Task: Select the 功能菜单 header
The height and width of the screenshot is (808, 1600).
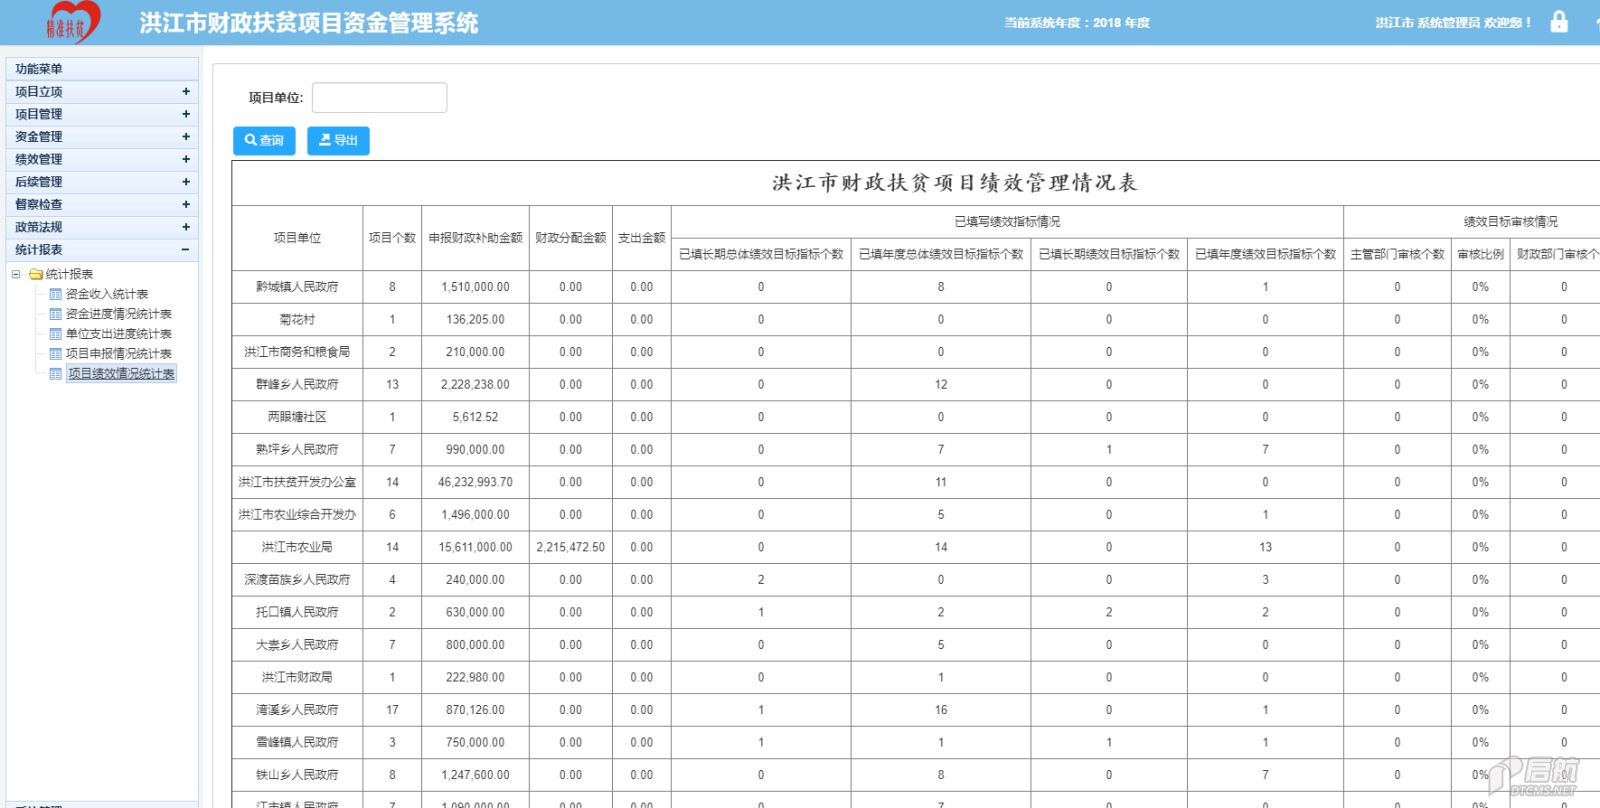Action: [102, 69]
